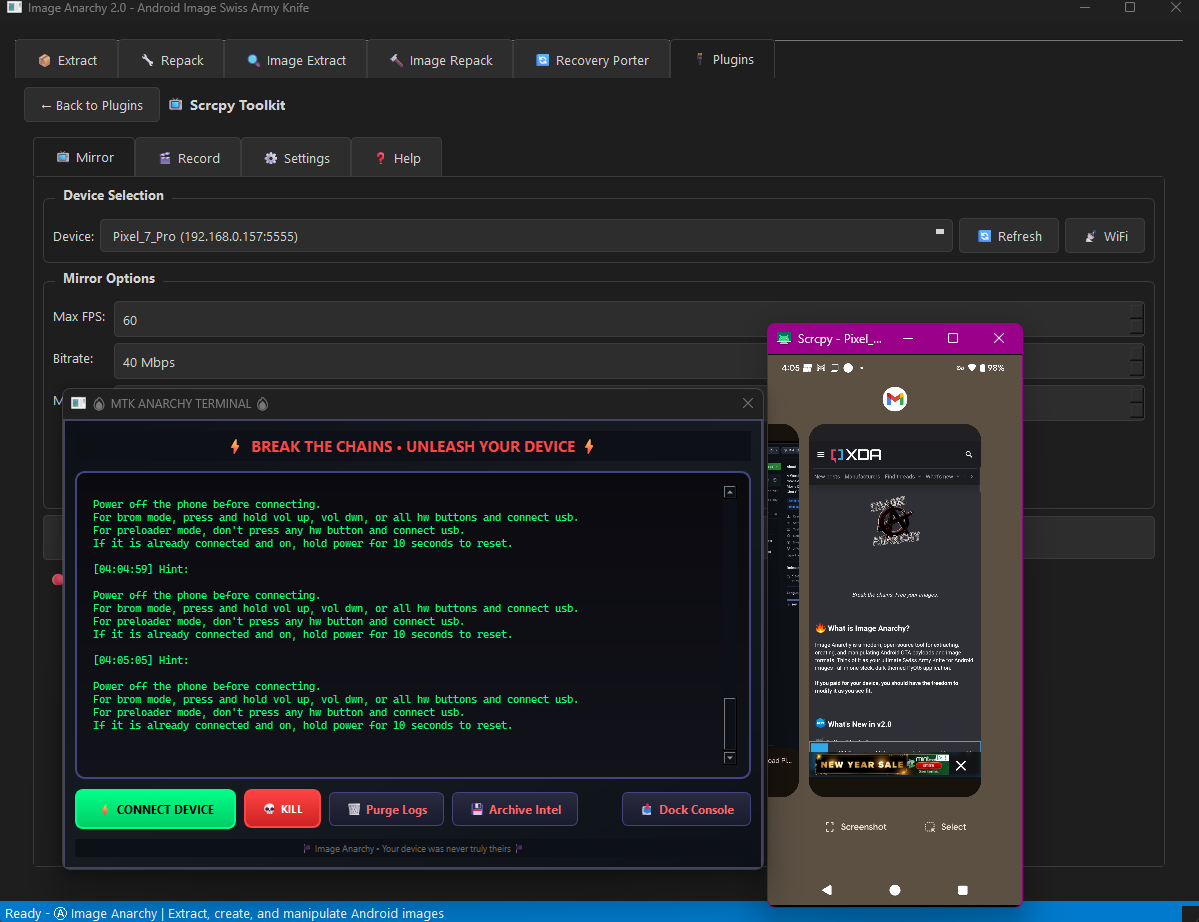
Task: Click 'What's New in v2.0' heading
Action: [x=859, y=724]
